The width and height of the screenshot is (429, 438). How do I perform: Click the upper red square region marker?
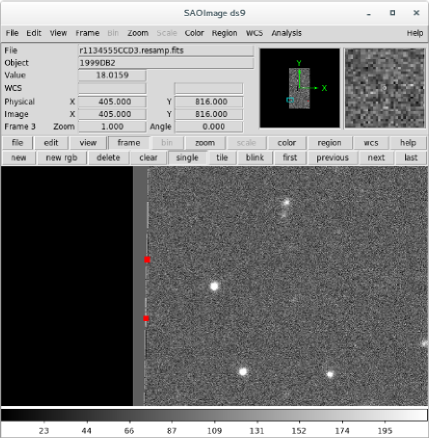click(x=147, y=260)
